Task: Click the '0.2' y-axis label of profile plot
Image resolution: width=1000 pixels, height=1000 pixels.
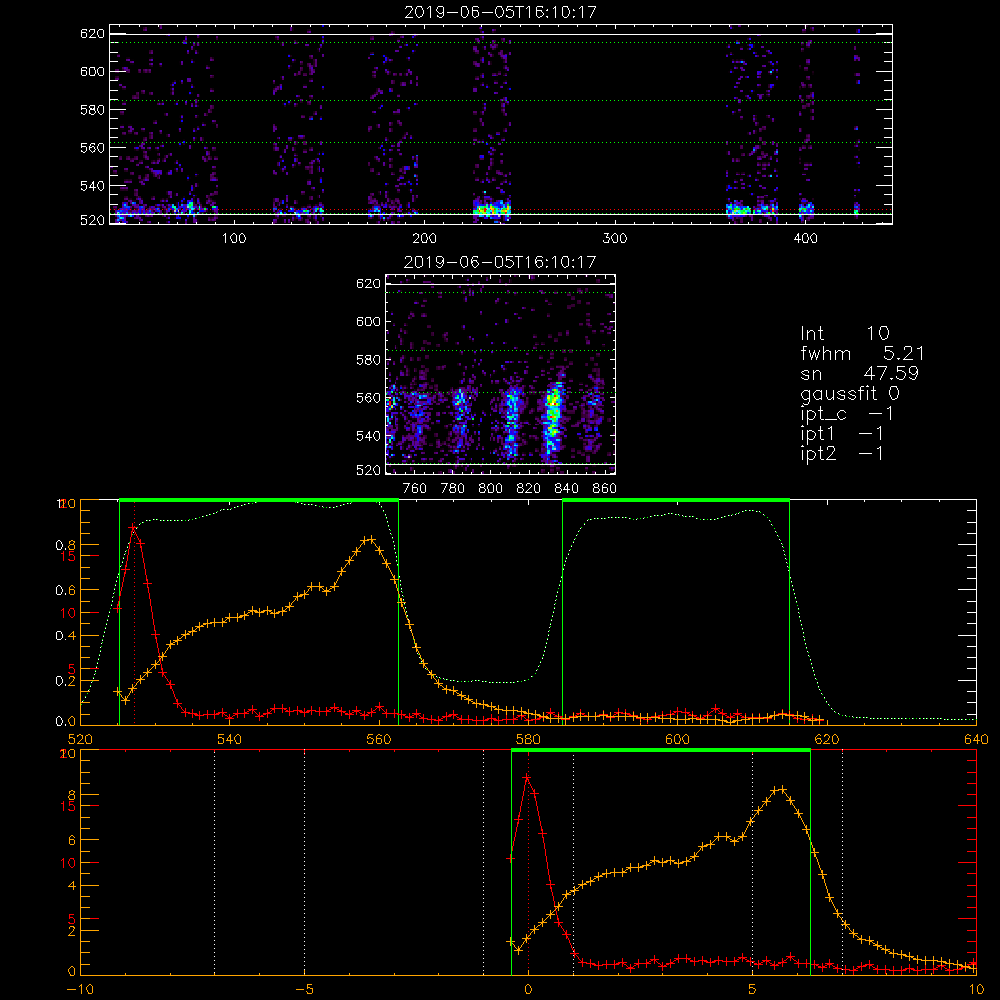Action: [x=66, y=681]
